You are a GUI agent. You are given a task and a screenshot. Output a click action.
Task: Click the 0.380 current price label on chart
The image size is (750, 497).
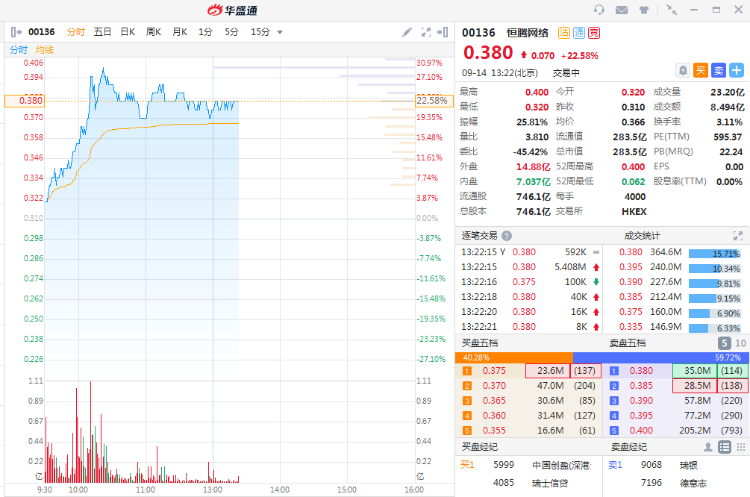click(25, 101)
